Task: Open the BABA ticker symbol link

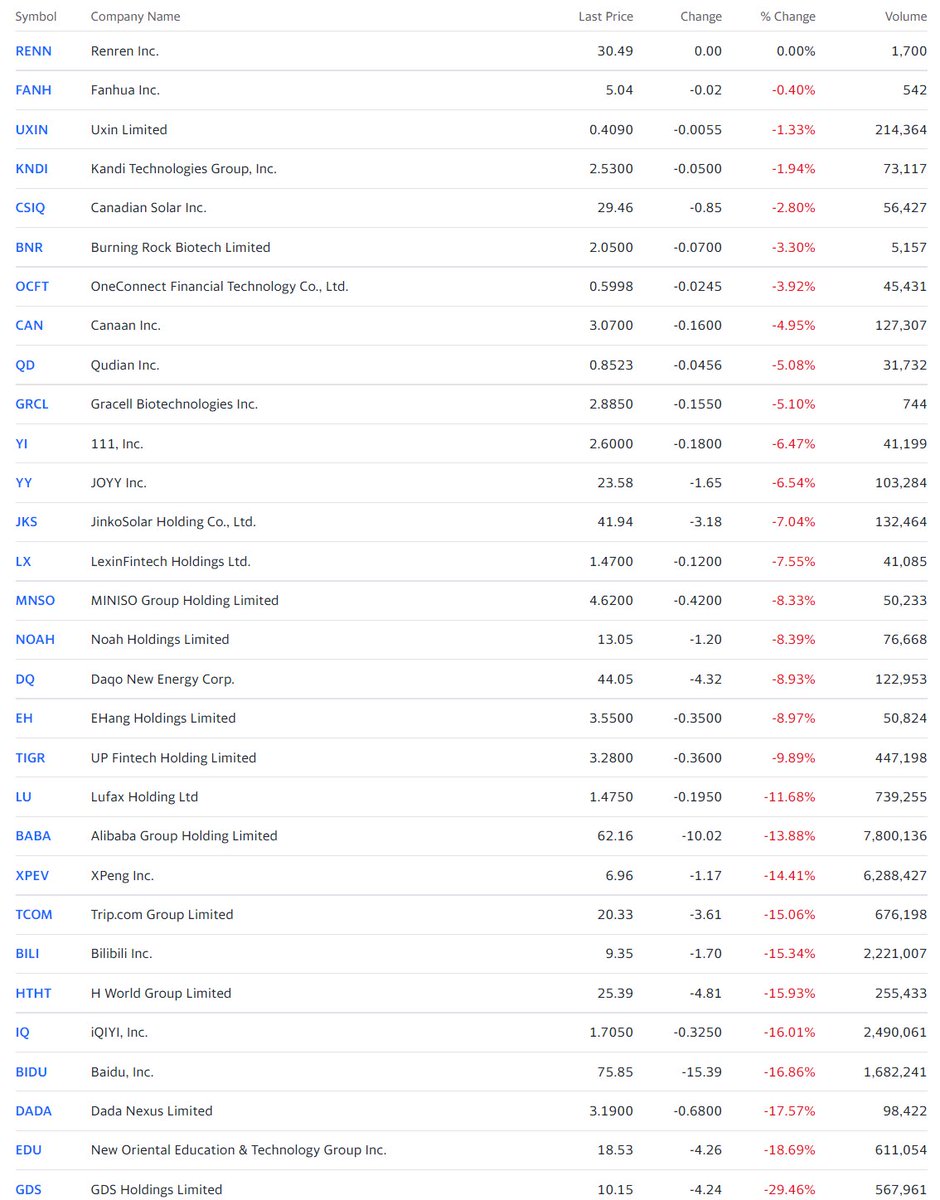Action: point(33,835)
